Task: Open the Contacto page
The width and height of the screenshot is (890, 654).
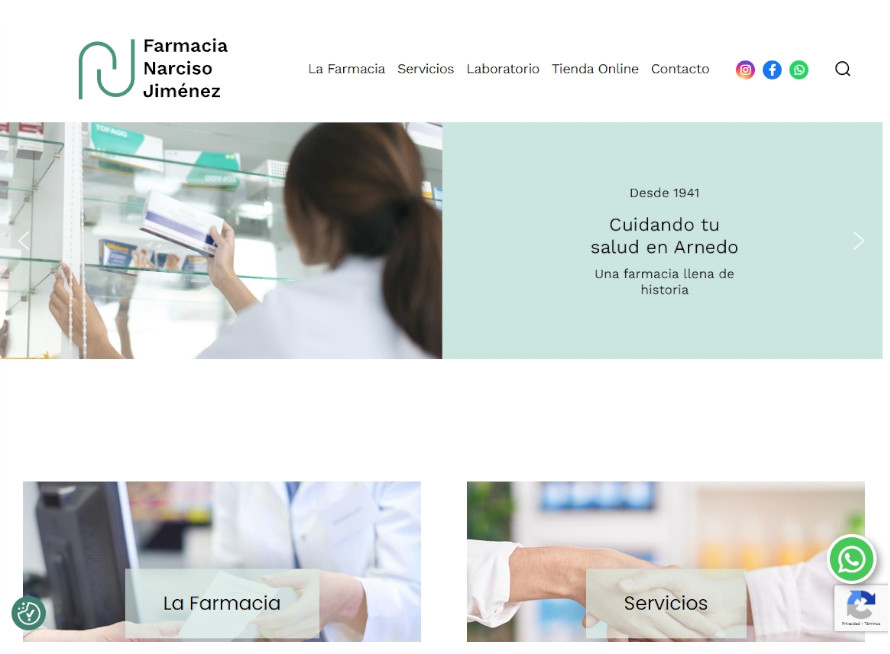Action: click(x=680, y=69)
